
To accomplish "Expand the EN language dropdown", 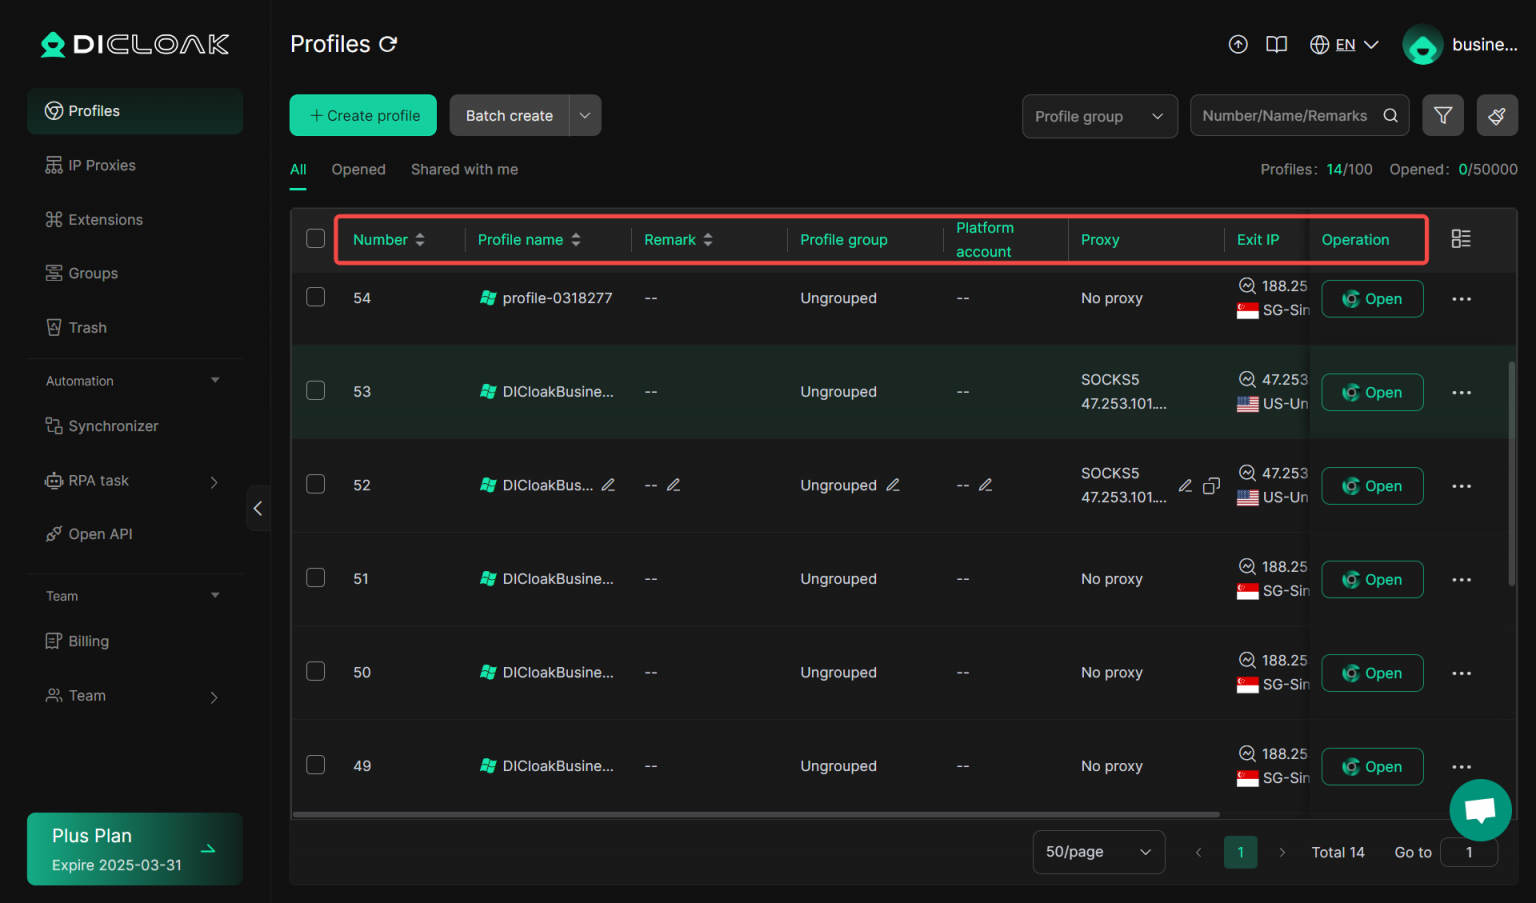I will (1345, 44).
